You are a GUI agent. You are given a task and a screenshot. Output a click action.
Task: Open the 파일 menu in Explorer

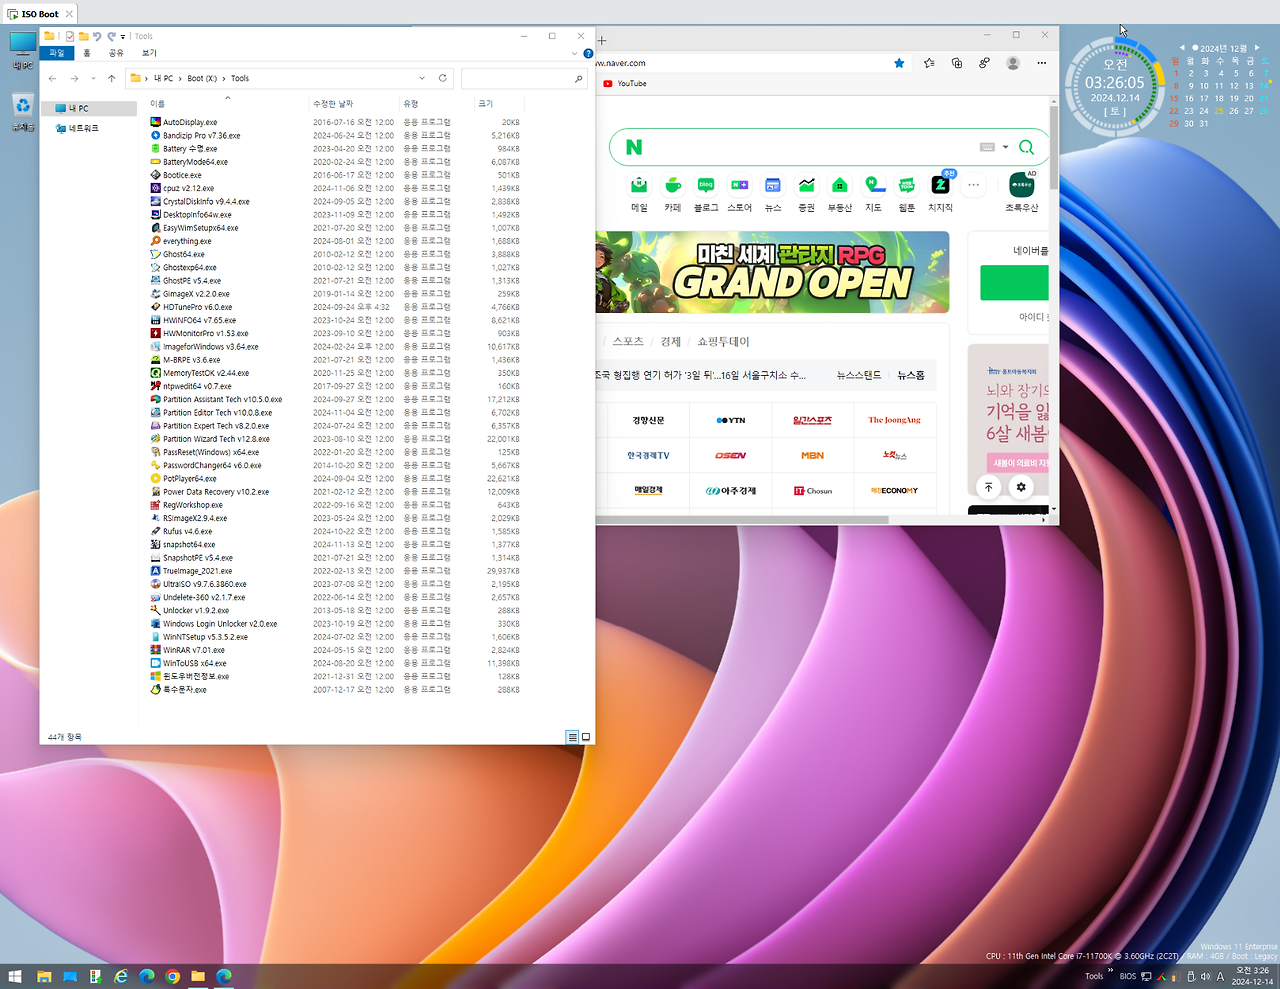point(57,52)
